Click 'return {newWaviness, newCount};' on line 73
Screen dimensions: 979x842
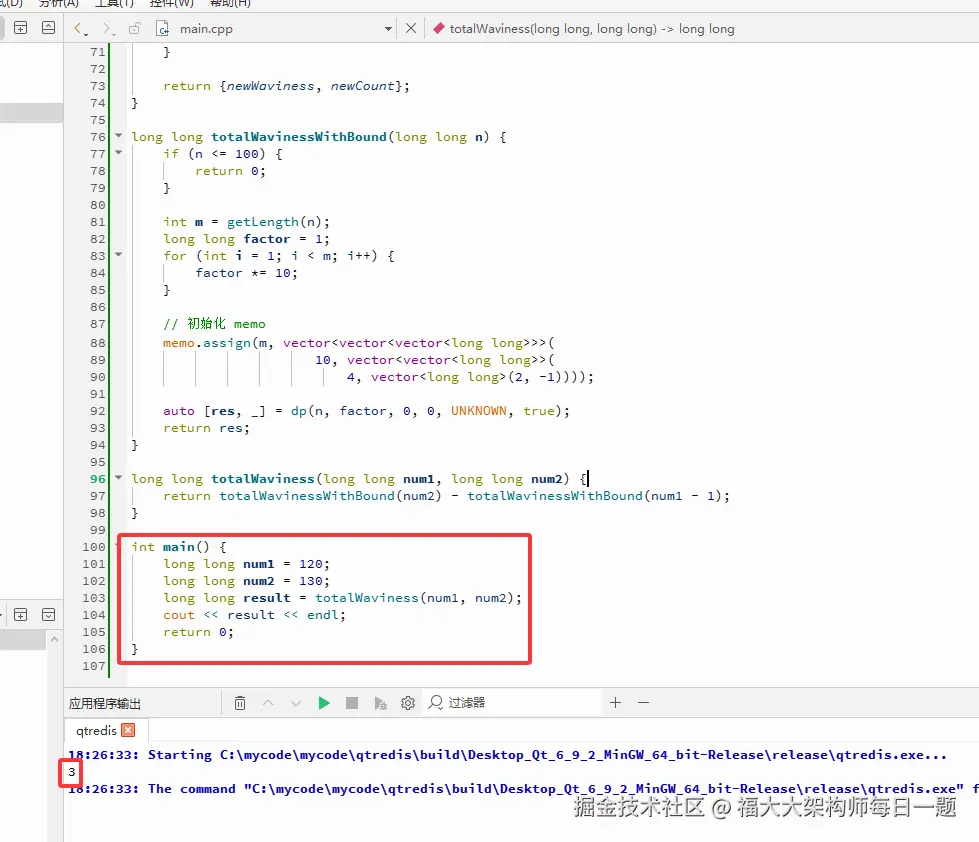(287, 86)
